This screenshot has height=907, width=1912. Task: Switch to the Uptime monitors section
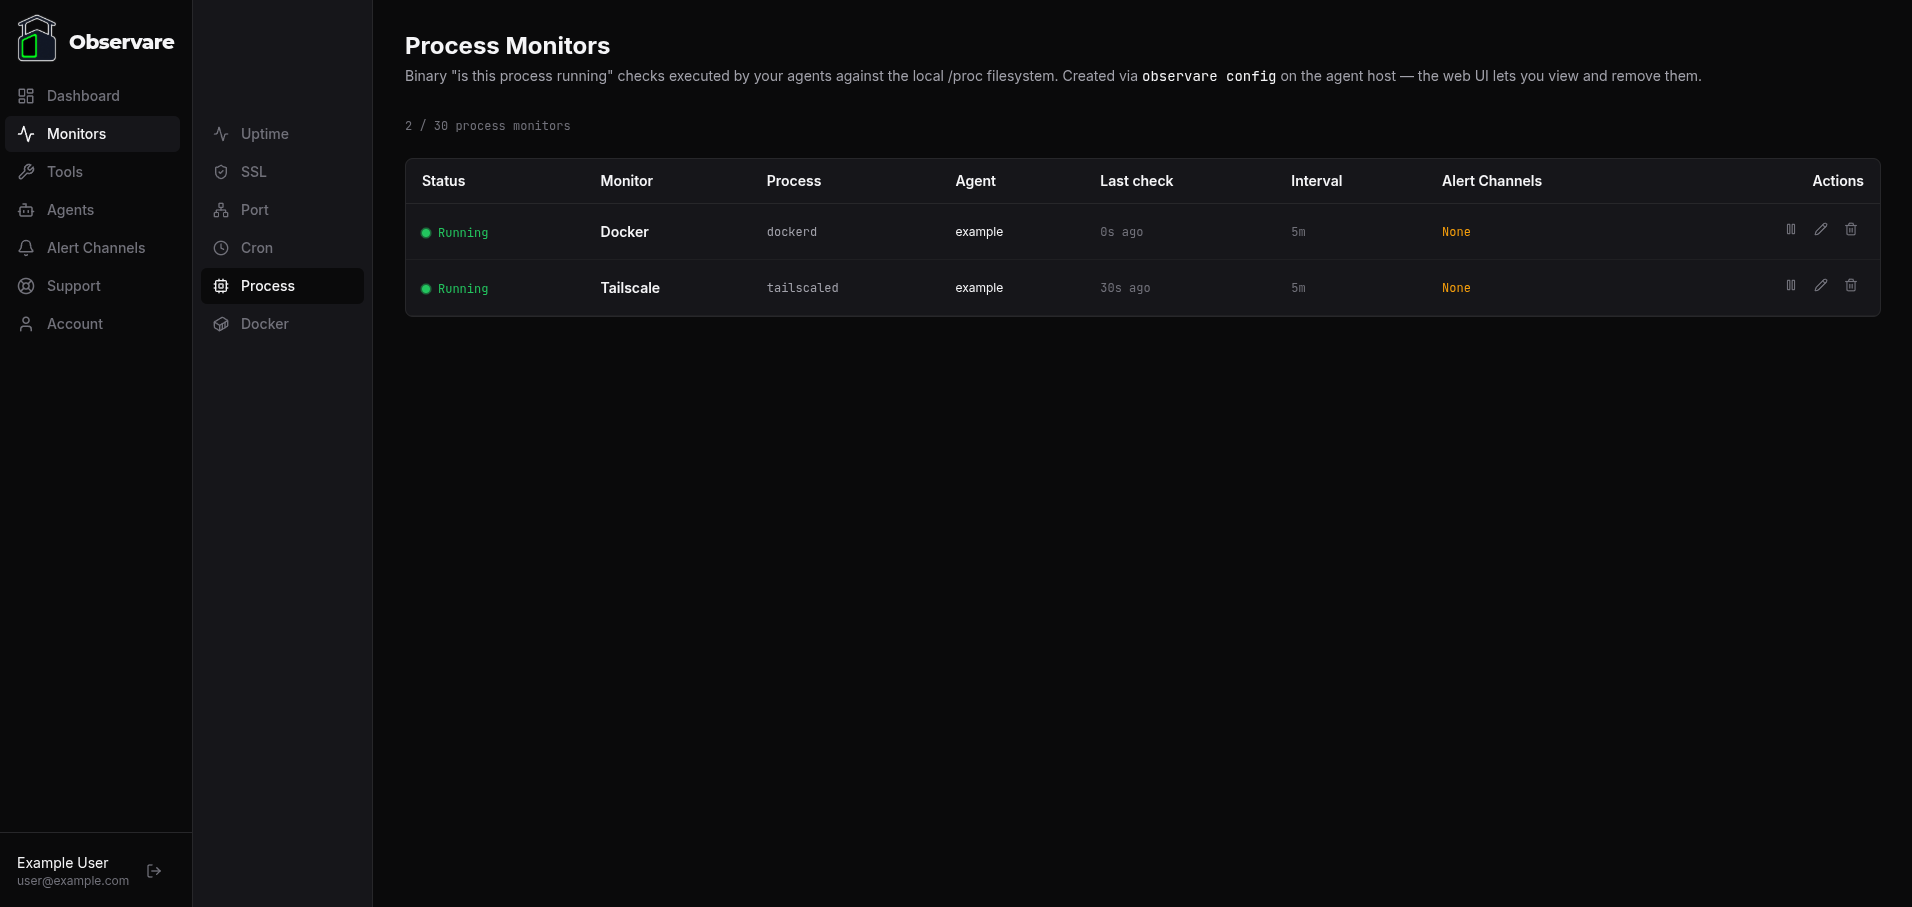(x=264, y=134)
